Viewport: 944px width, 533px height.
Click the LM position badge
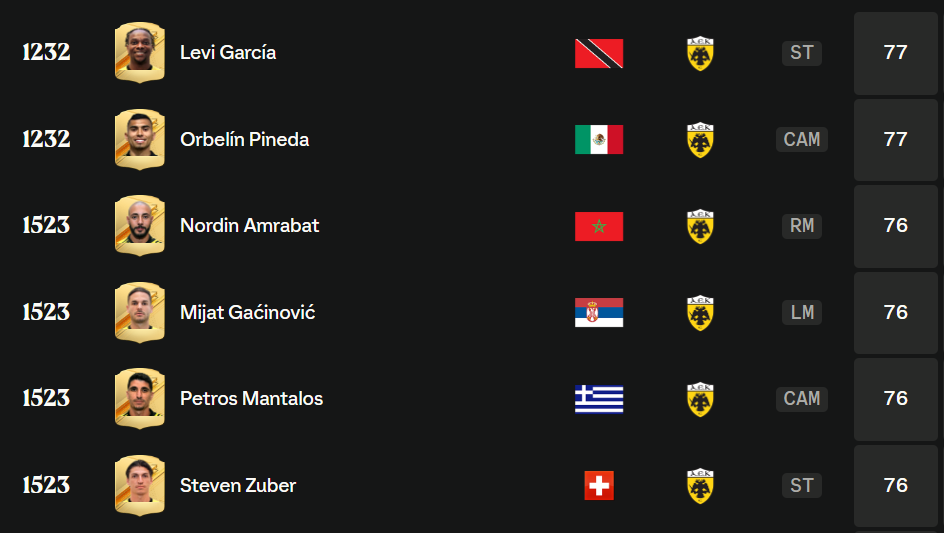(x=802, y=312)
